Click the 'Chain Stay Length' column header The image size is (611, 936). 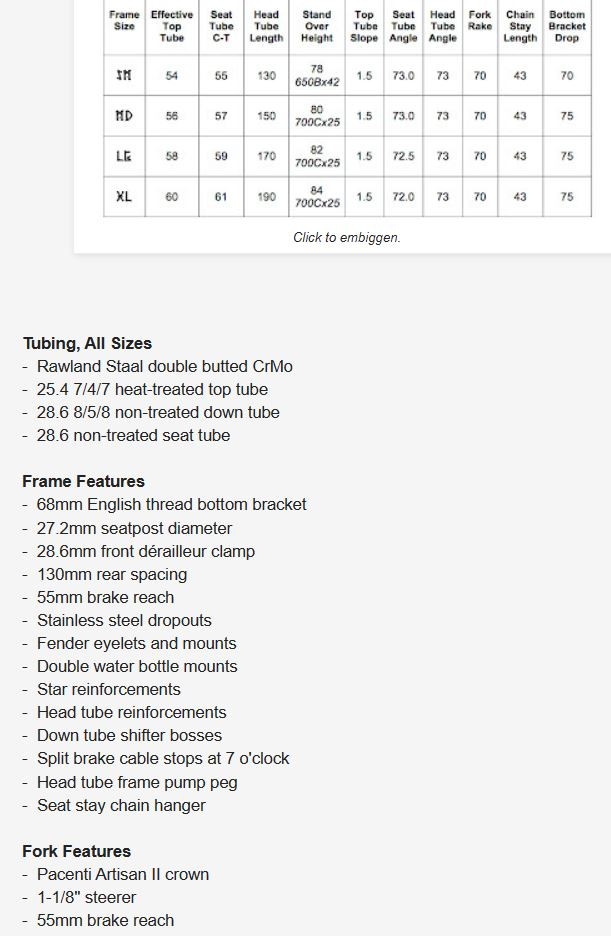pyautogui.click(x=520, y=26)
